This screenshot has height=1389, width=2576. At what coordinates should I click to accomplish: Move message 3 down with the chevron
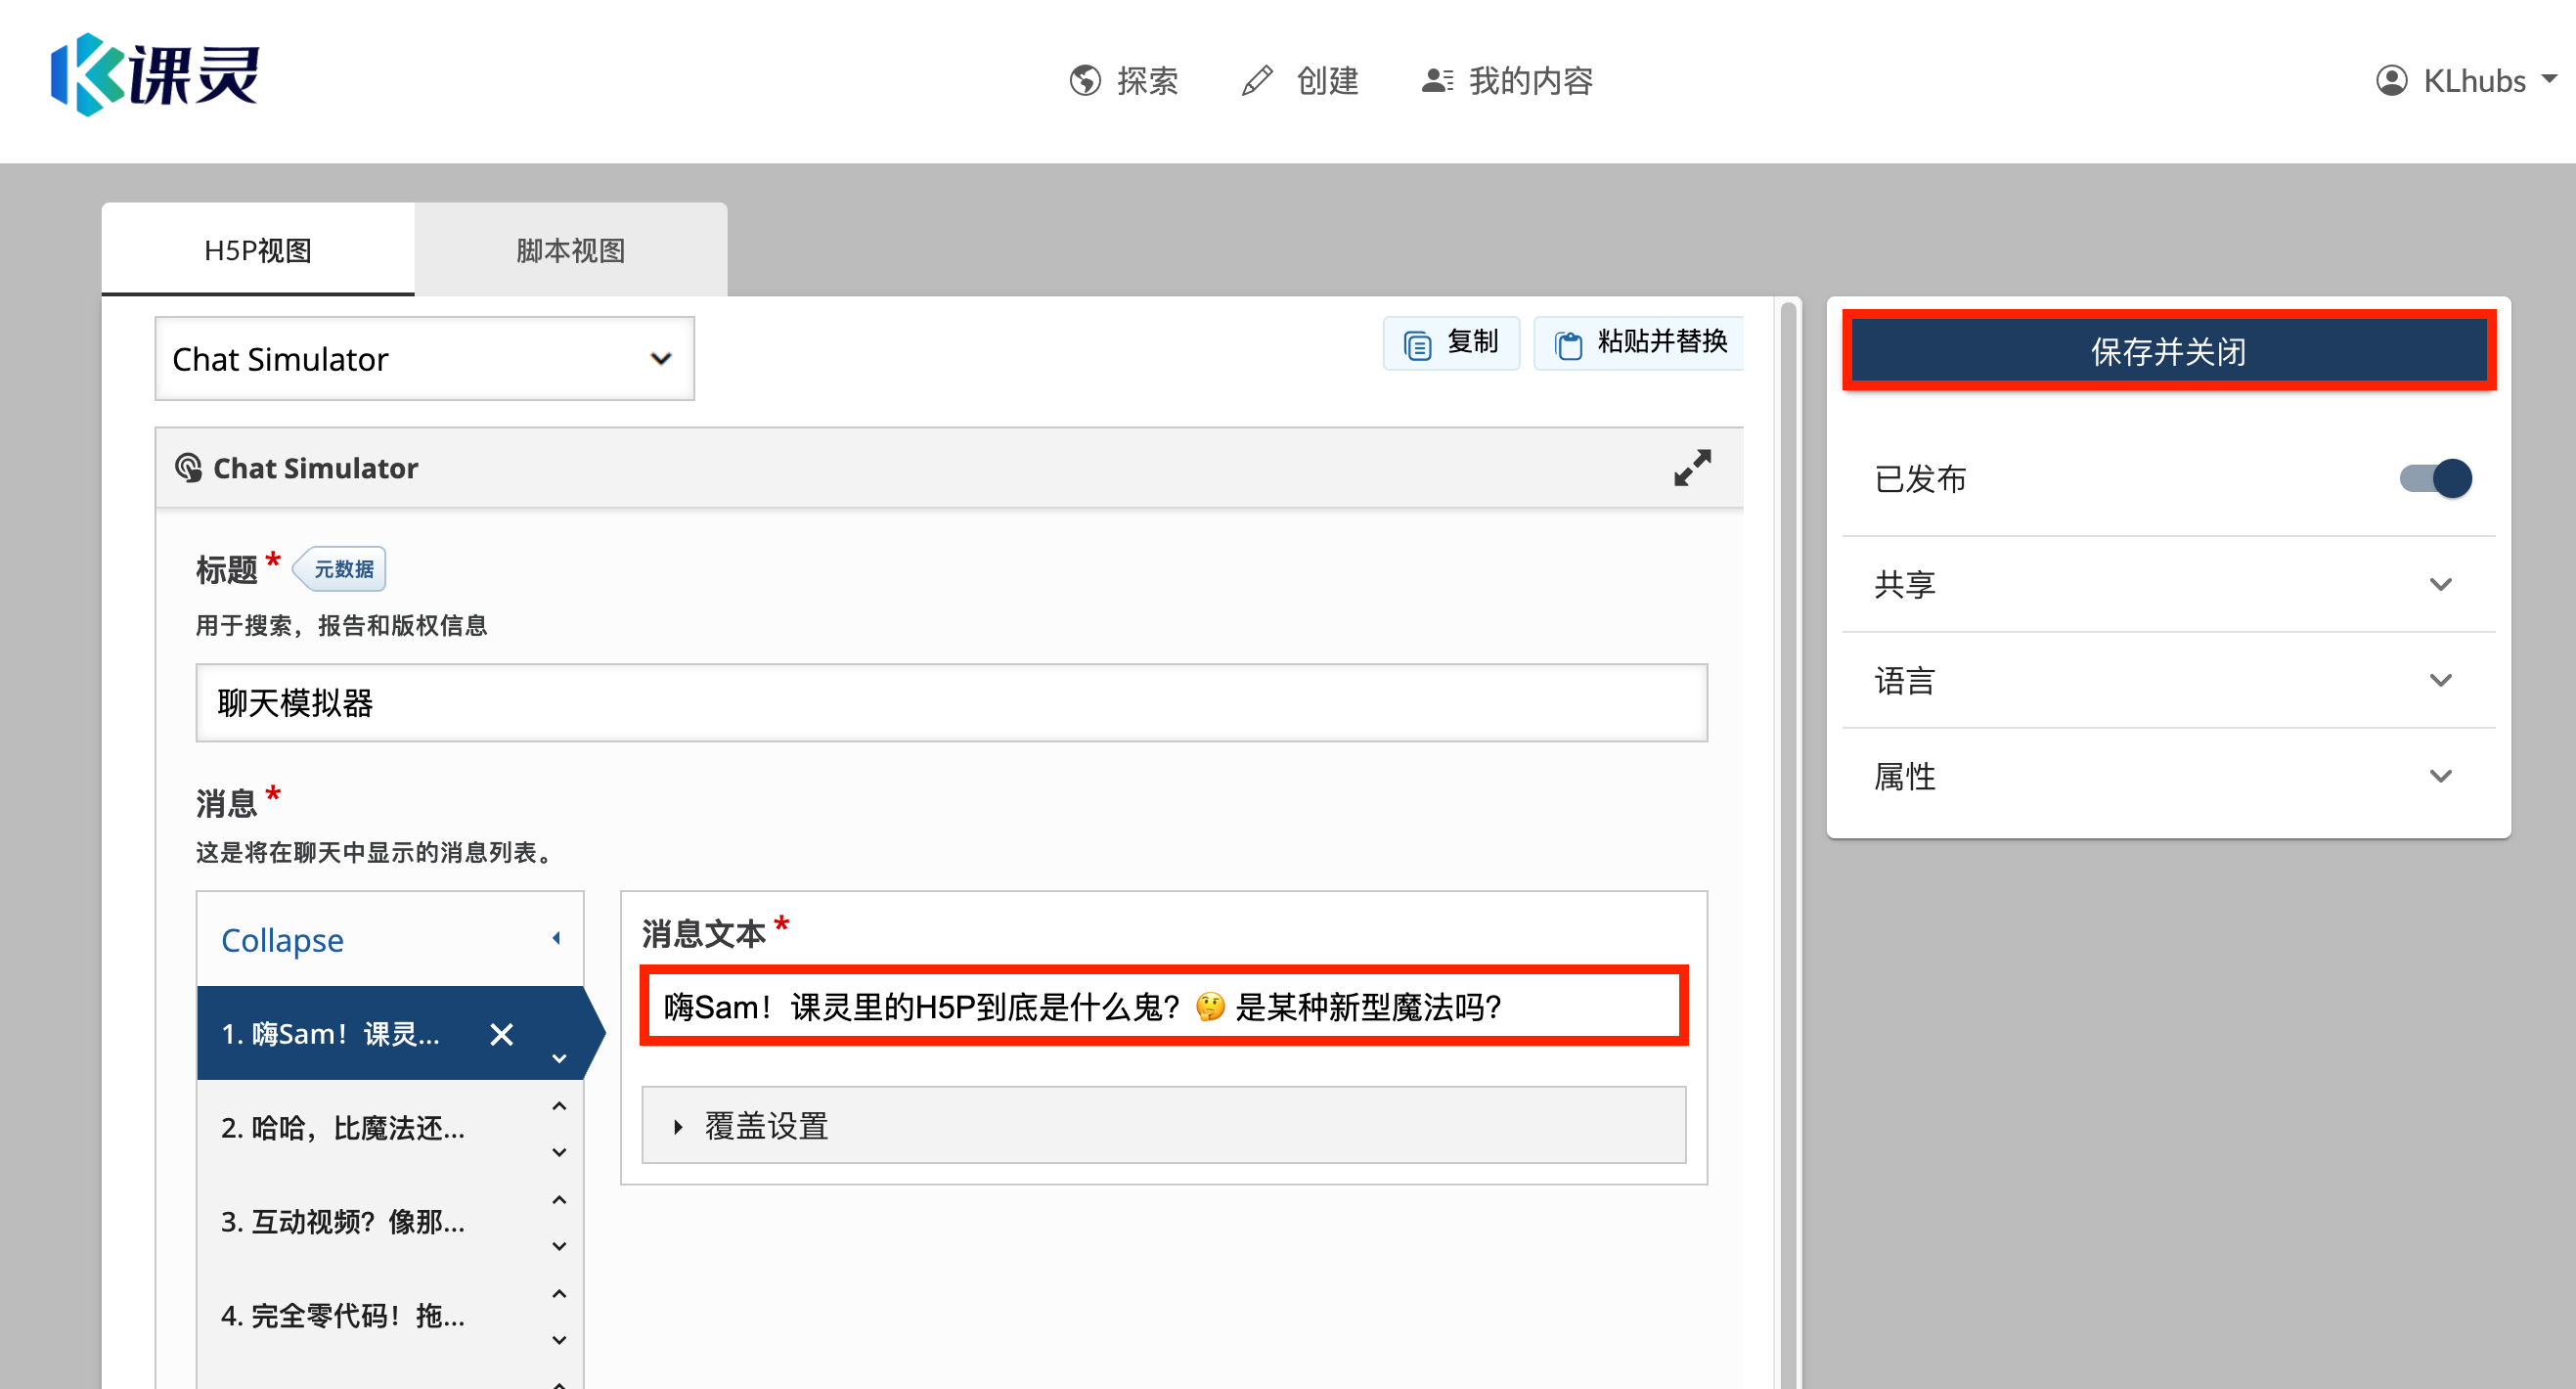(x=559, y=1245)
